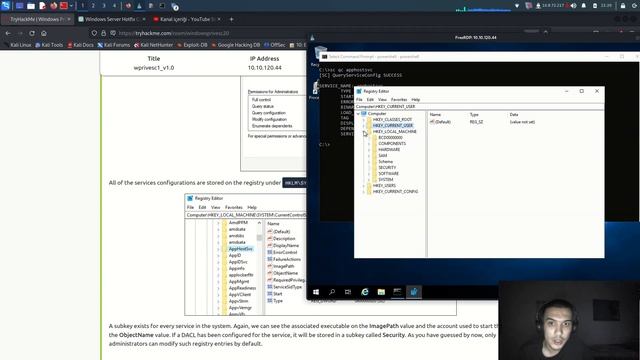The height and width of the screenshot is (360, 640).
Task: Switch to Command Prompt on the Windows taskbar
Action: pyautogui.click(x=397, y=292)
